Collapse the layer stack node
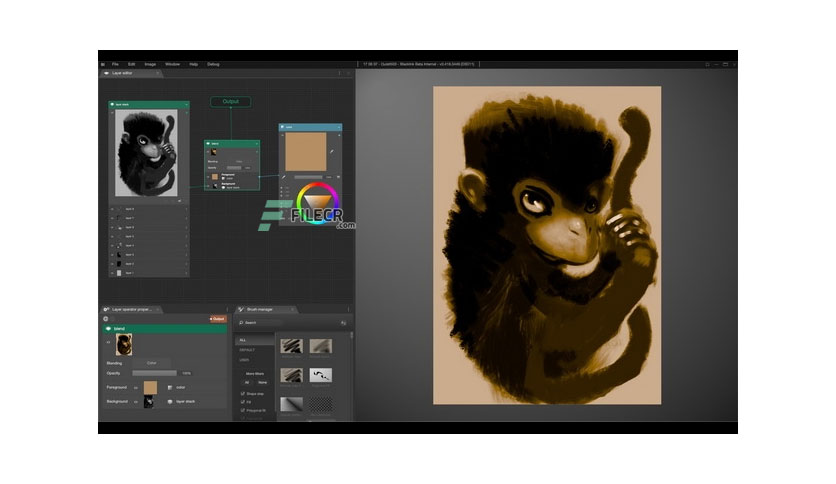The image size is (836, 484). point(186,104)
